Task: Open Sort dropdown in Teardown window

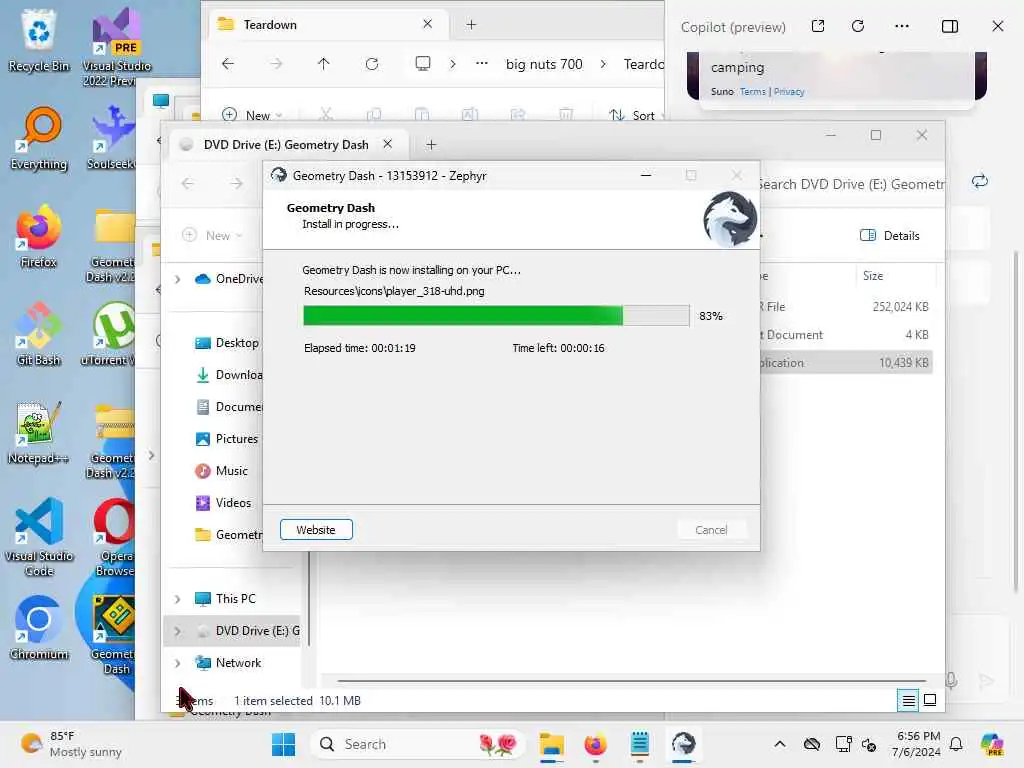Action: (635, 115)
